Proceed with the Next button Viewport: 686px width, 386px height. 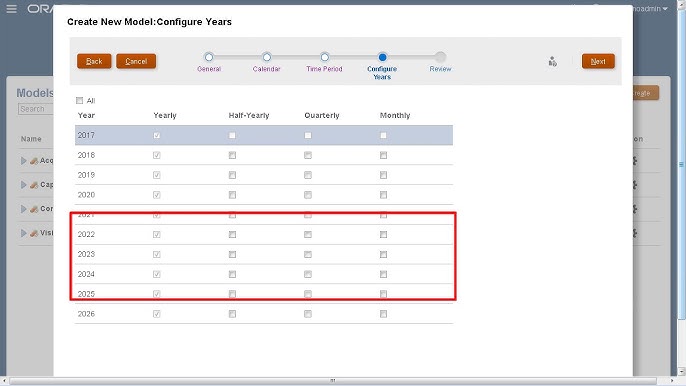pyautogui.click(x=598, y=61)
